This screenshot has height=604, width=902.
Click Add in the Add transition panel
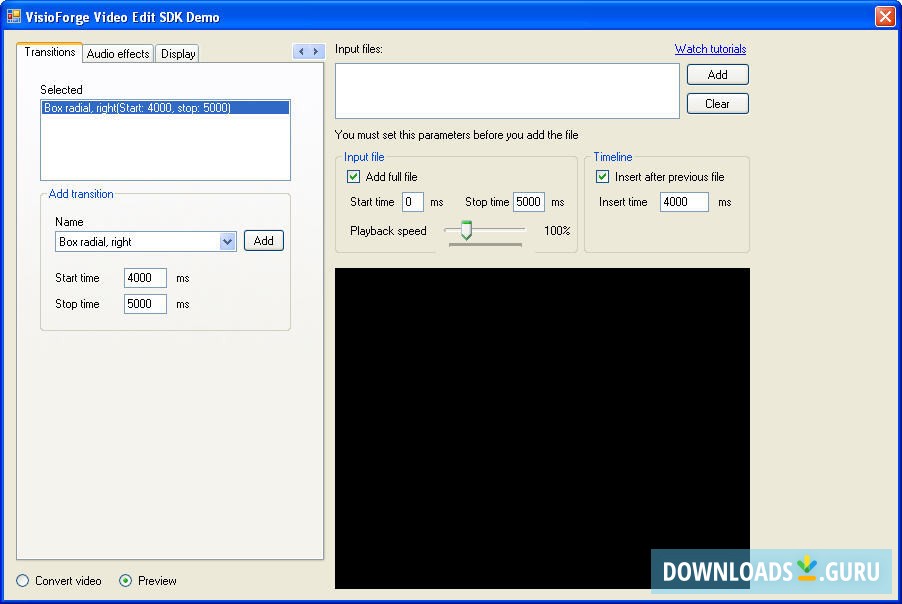pos(263,240)
